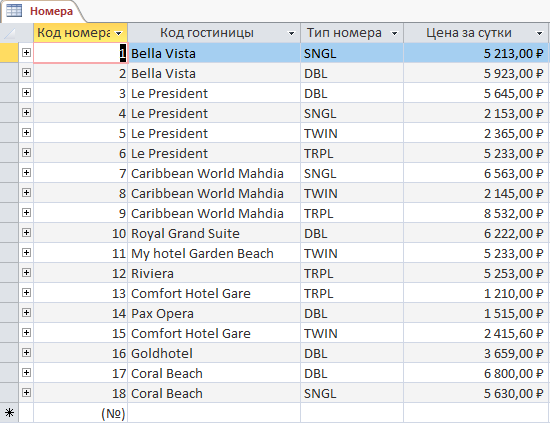Screen dimensions: 550x423
Task: Expand plus icon for record 16 Goldhotel
Action: [26, 352]
